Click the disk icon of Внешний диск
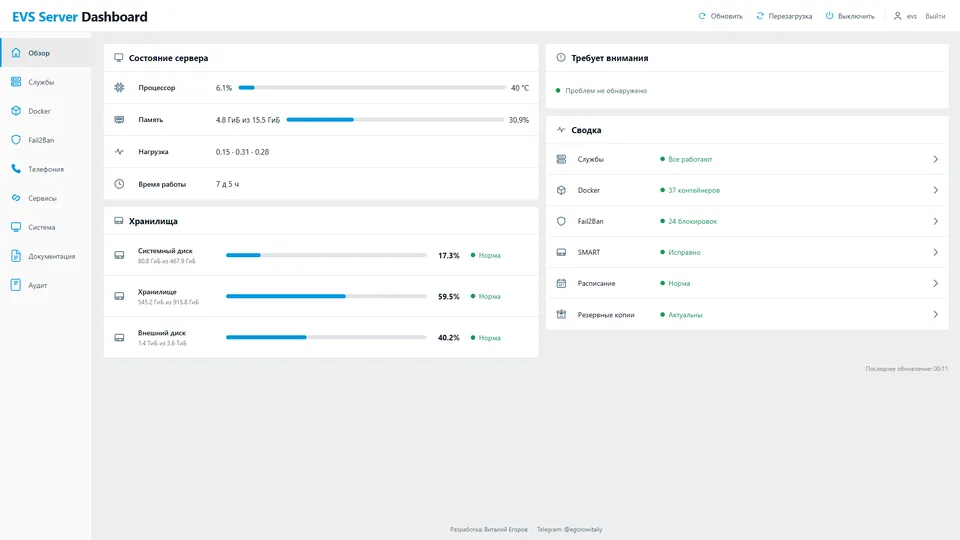The width and height of the screenshot is (960, 540). (x=119, y=337)
